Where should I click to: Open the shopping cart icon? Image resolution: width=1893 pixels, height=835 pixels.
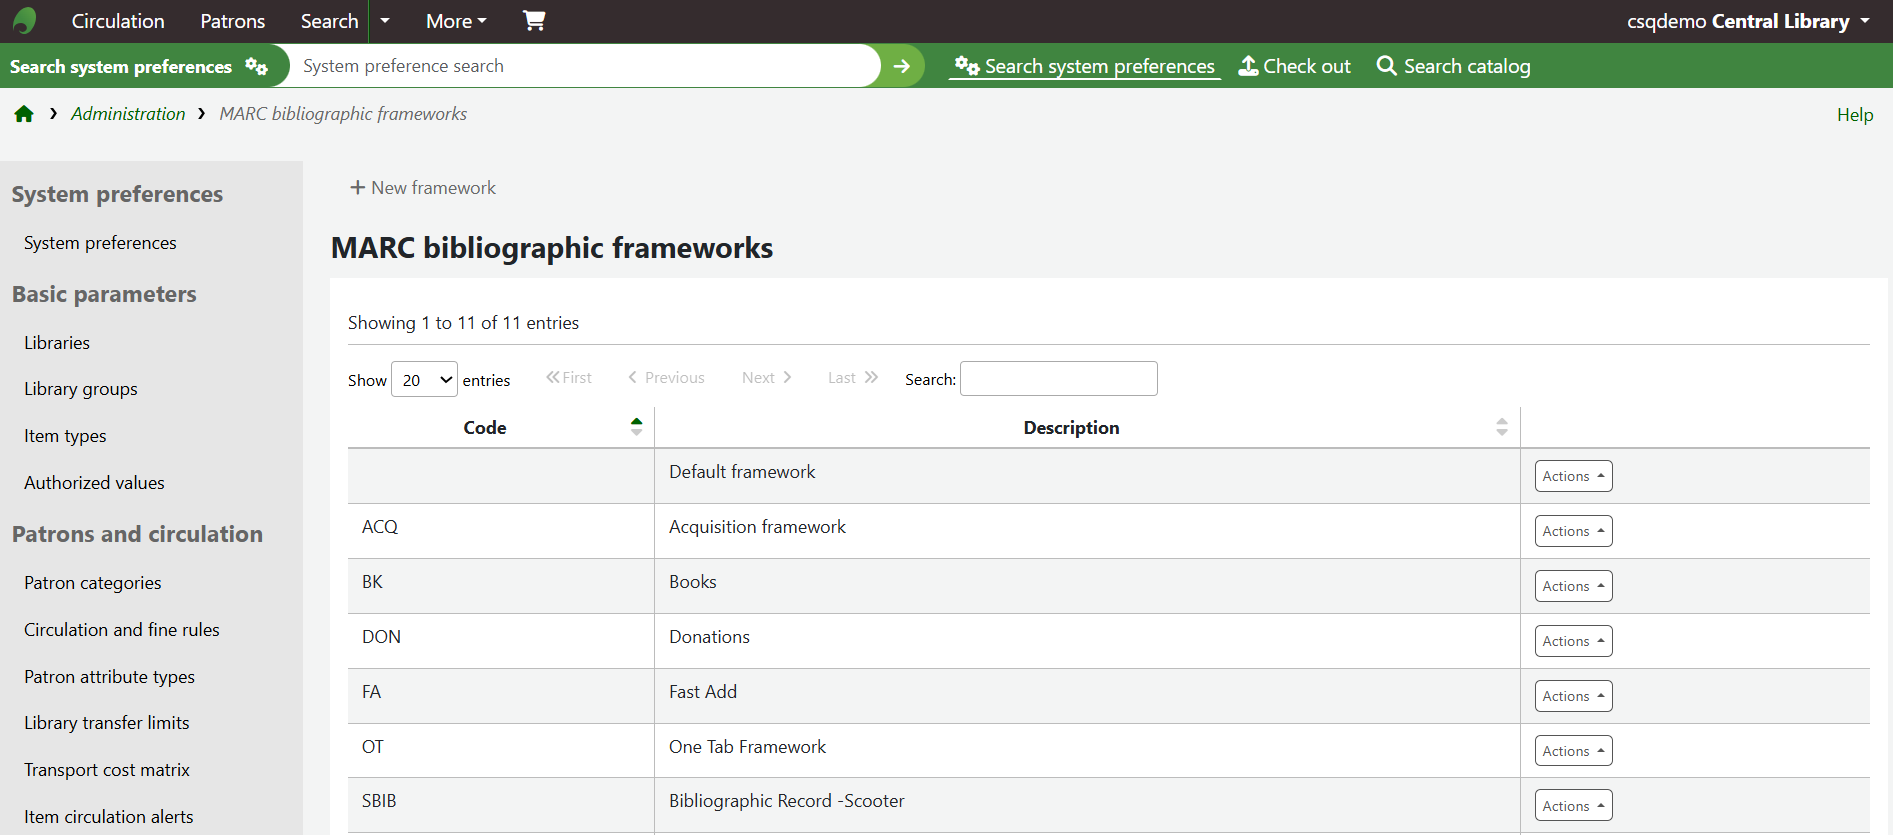point(534,21)
